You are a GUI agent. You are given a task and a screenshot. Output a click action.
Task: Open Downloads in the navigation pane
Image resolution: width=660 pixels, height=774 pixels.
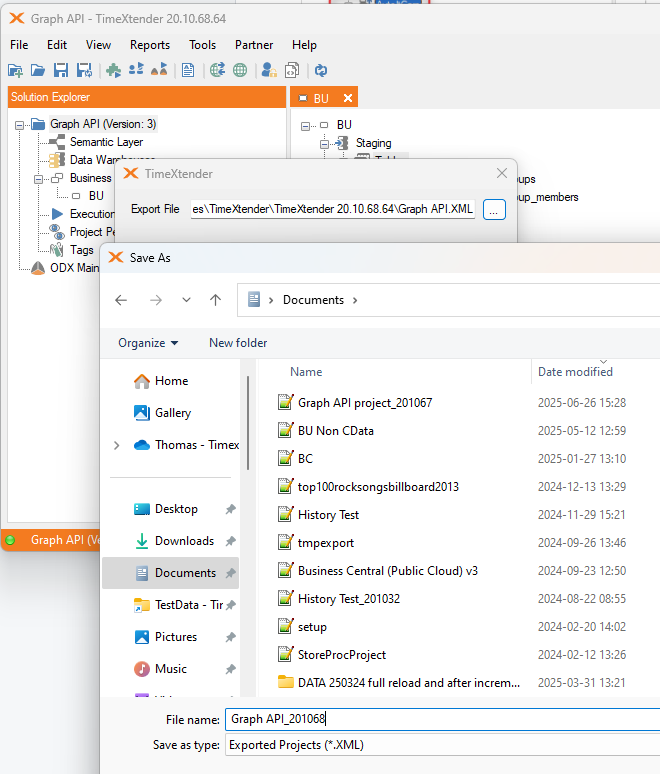pyautogui.click(x=184, y=541)
